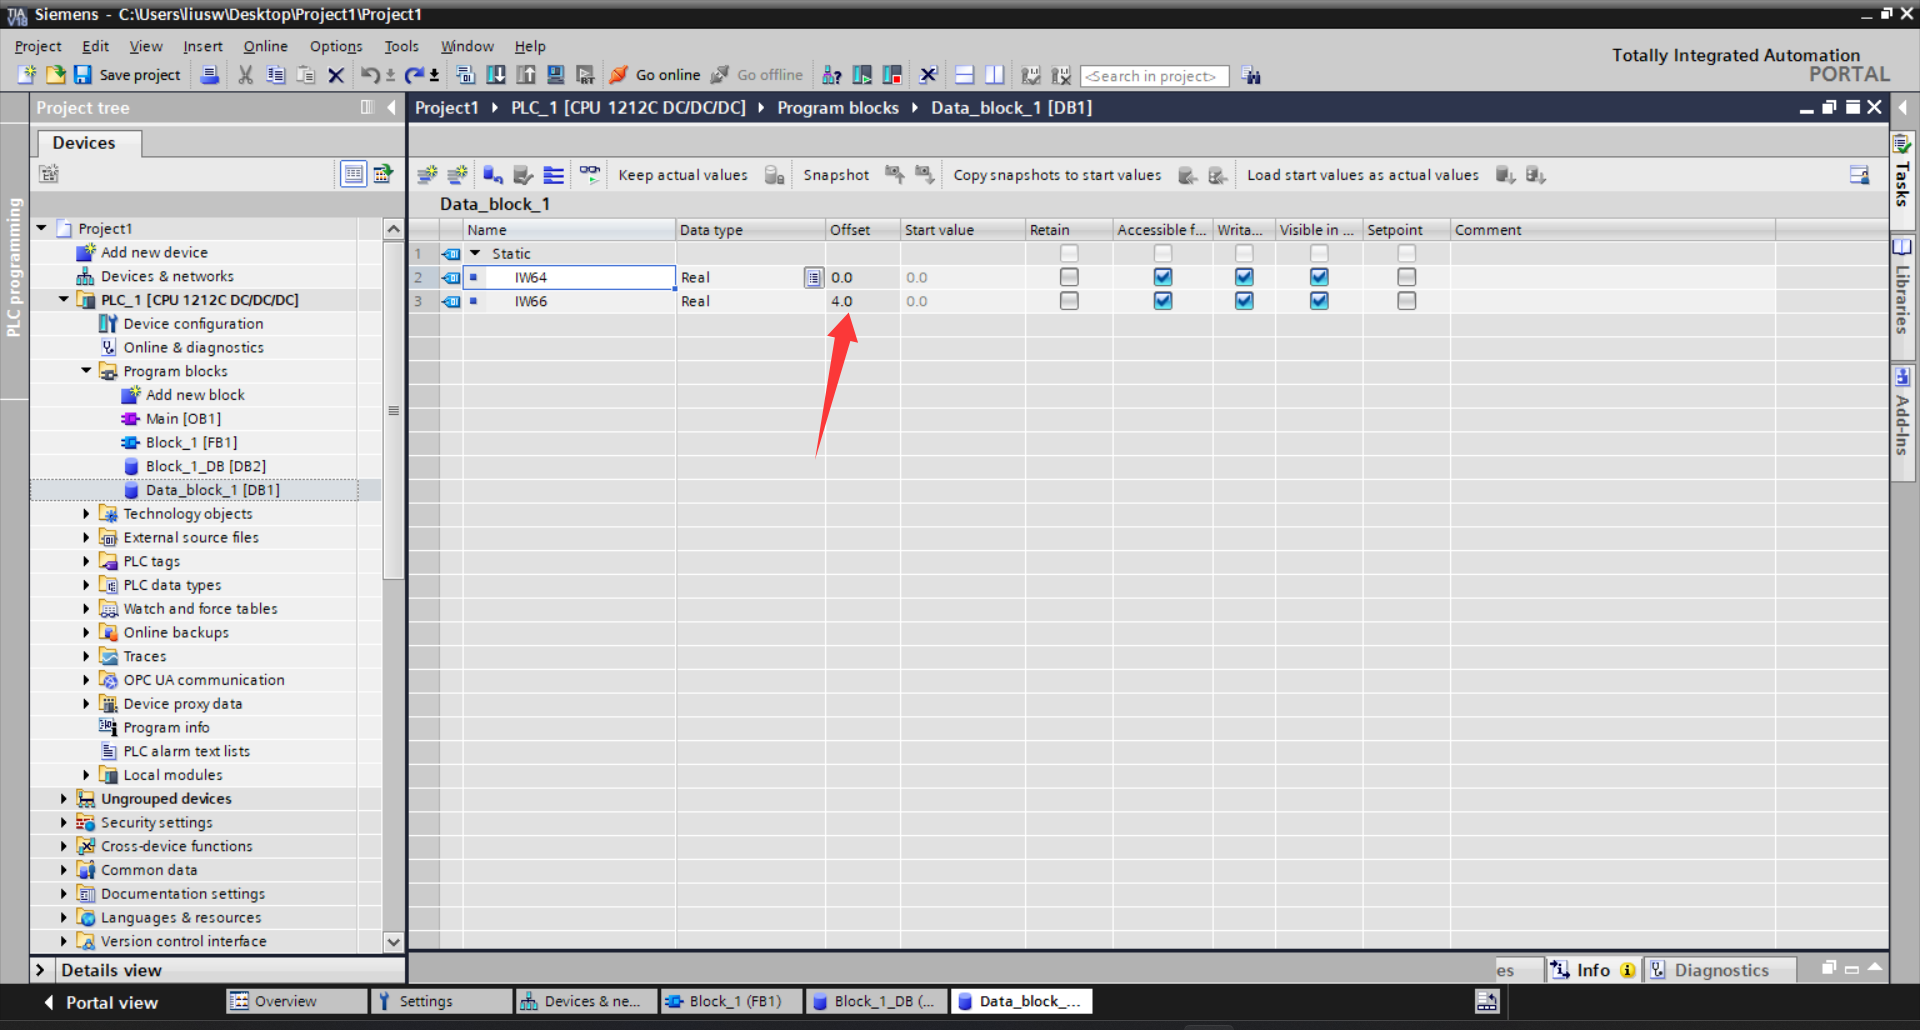Enable Setpoint checkbox for IW64
The width and height of the screenshot is (1920, 1030).
1406,277
